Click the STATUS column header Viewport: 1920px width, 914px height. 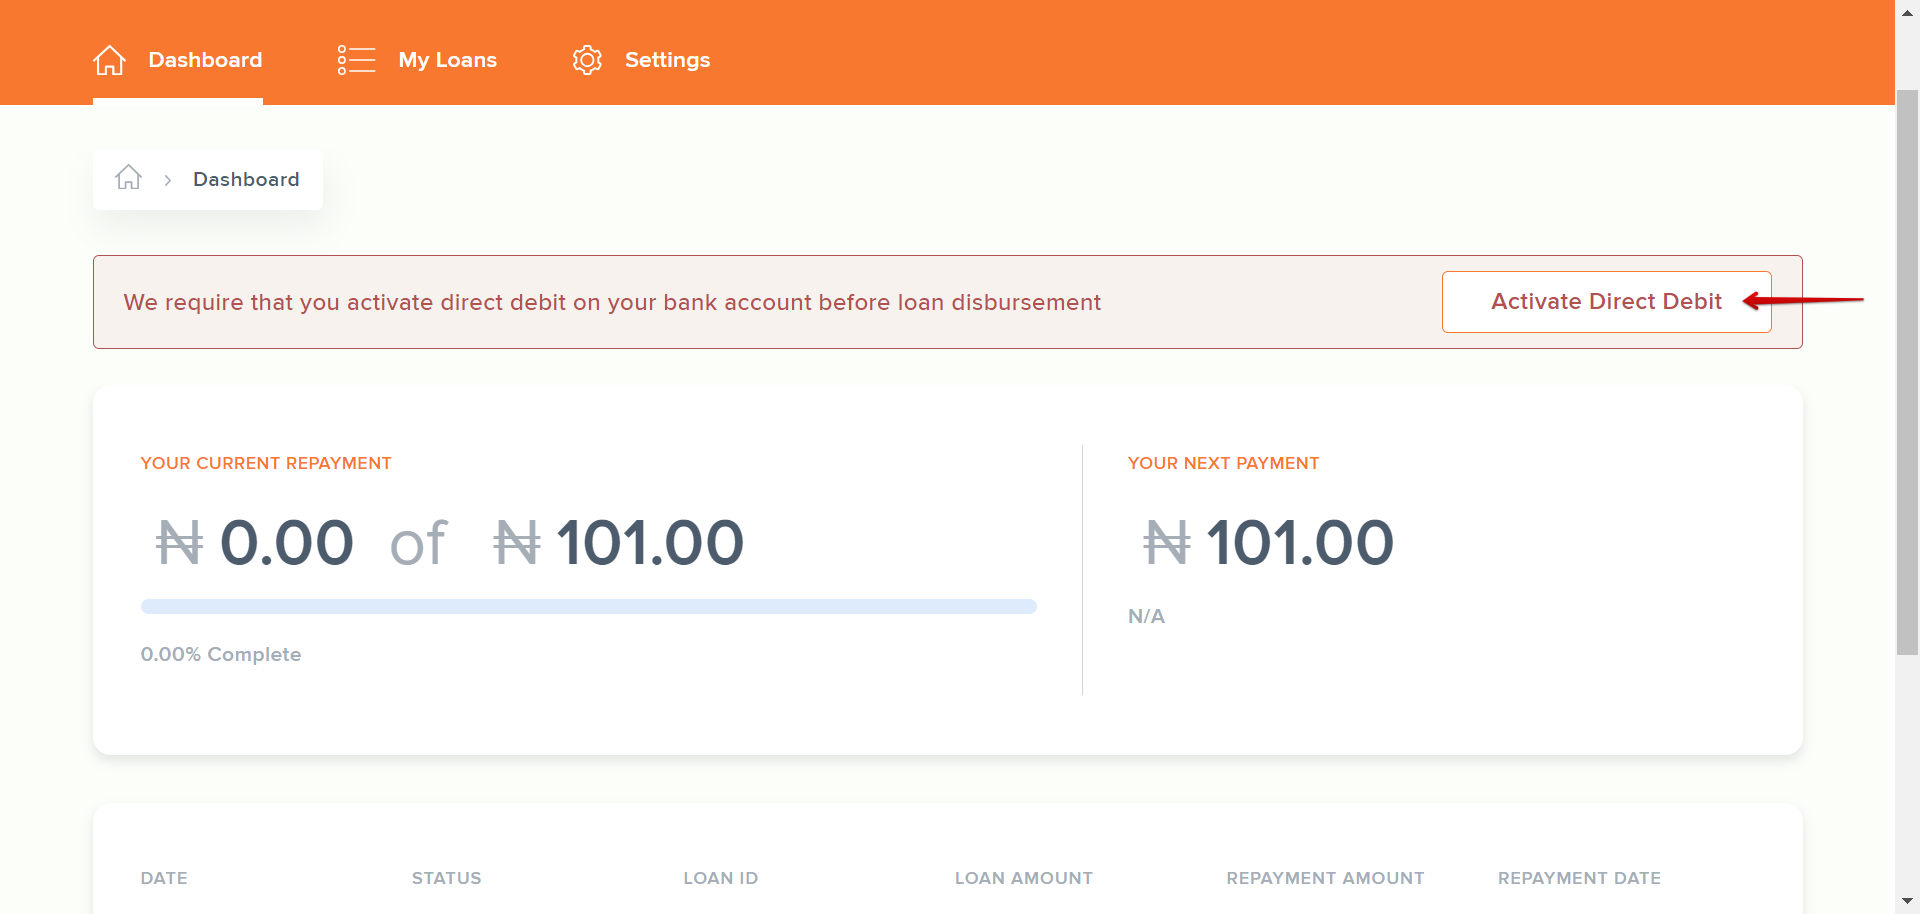tap(446, 878)
